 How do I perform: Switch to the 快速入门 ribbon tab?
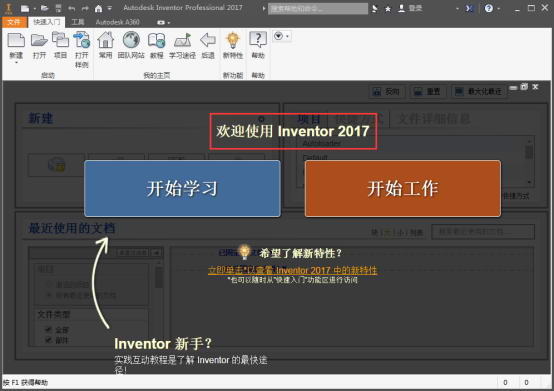[x=47, y=22]
